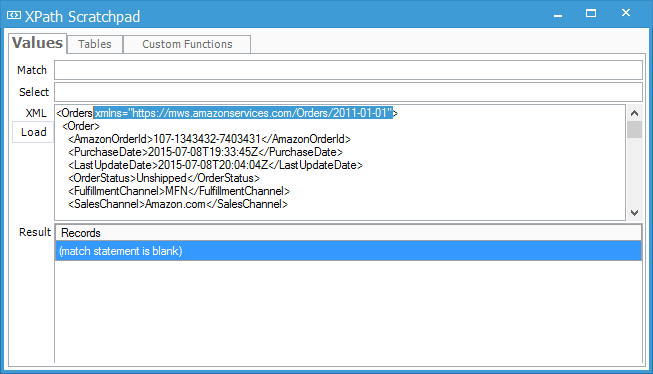Click into the Match input field
Screen dimensions: 653x374
coord(348,70)
